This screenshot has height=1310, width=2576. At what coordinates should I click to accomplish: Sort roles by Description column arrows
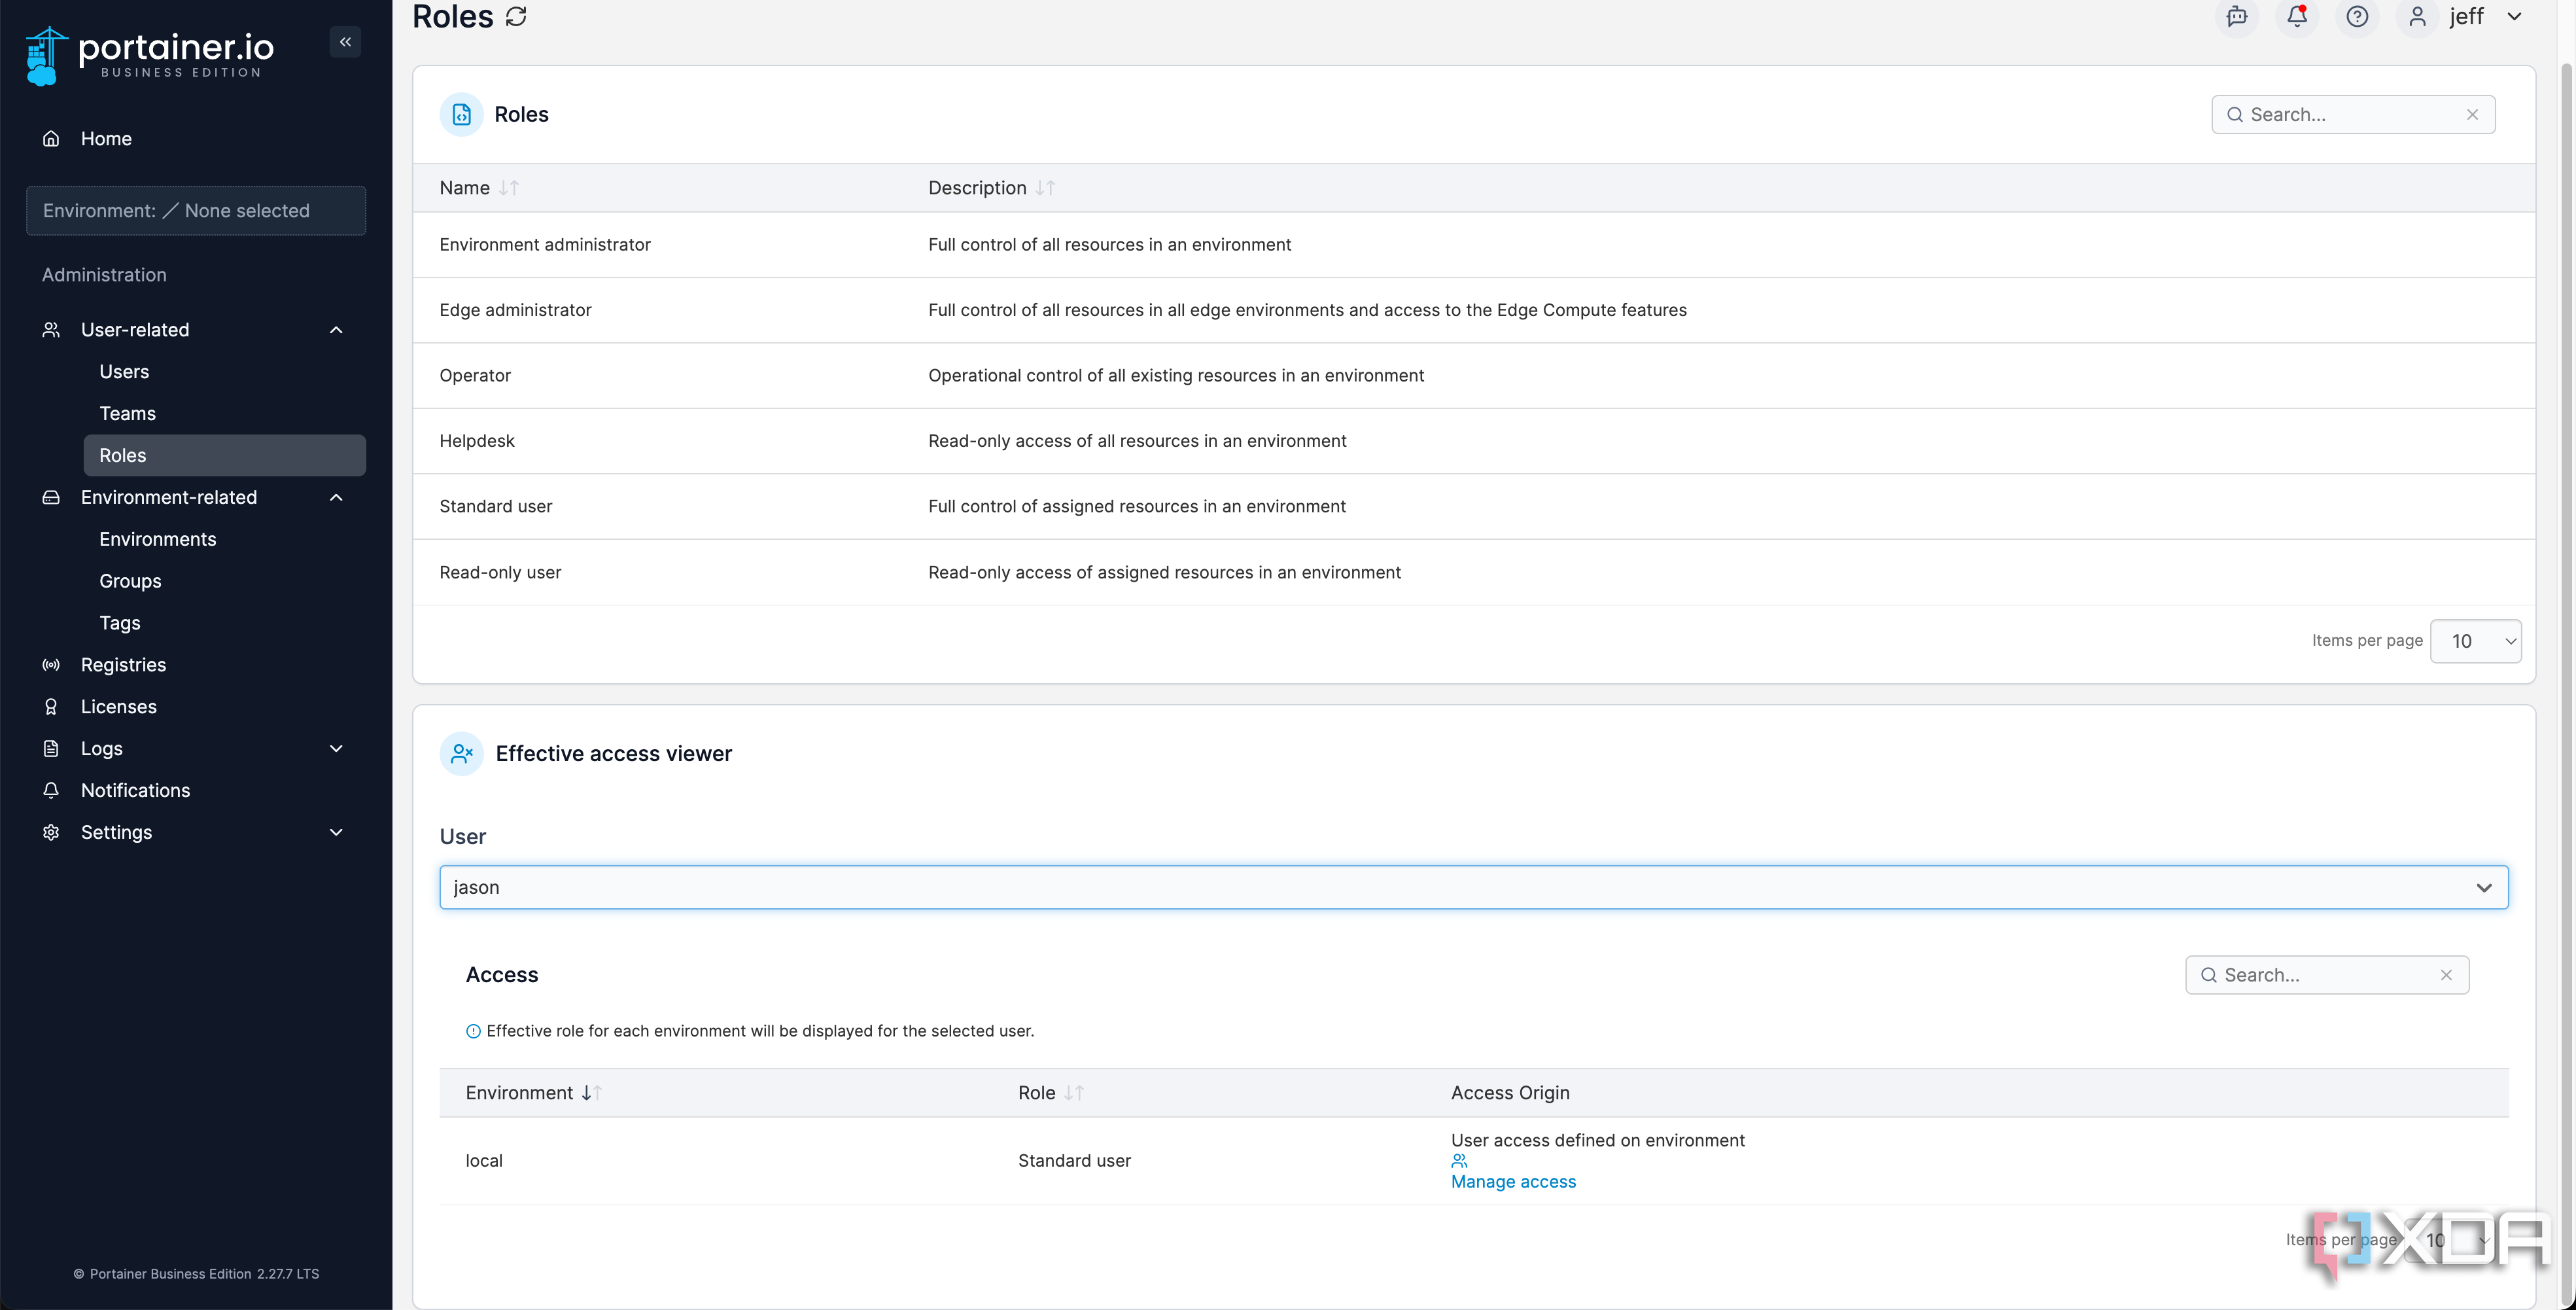(1045, 188)
